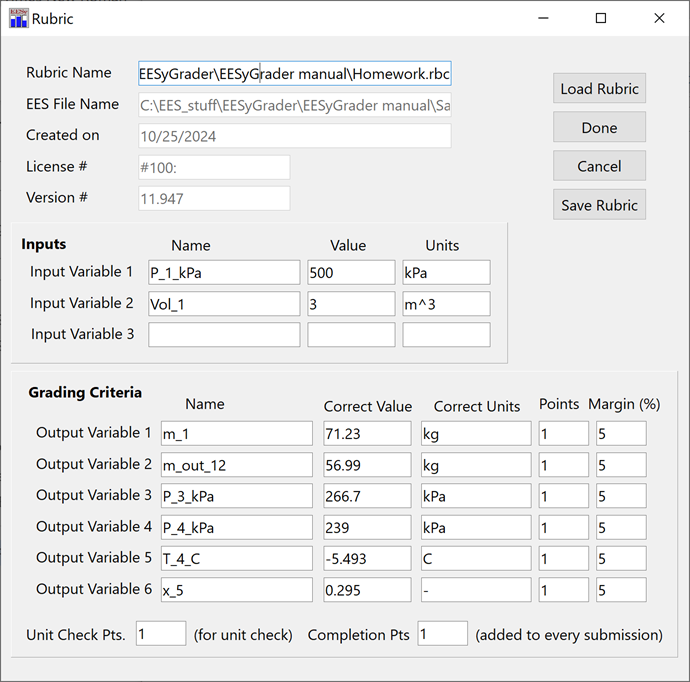Click the Unit Check Pts. field
Viewport: 690px width, 682px height.
point(161,634)
